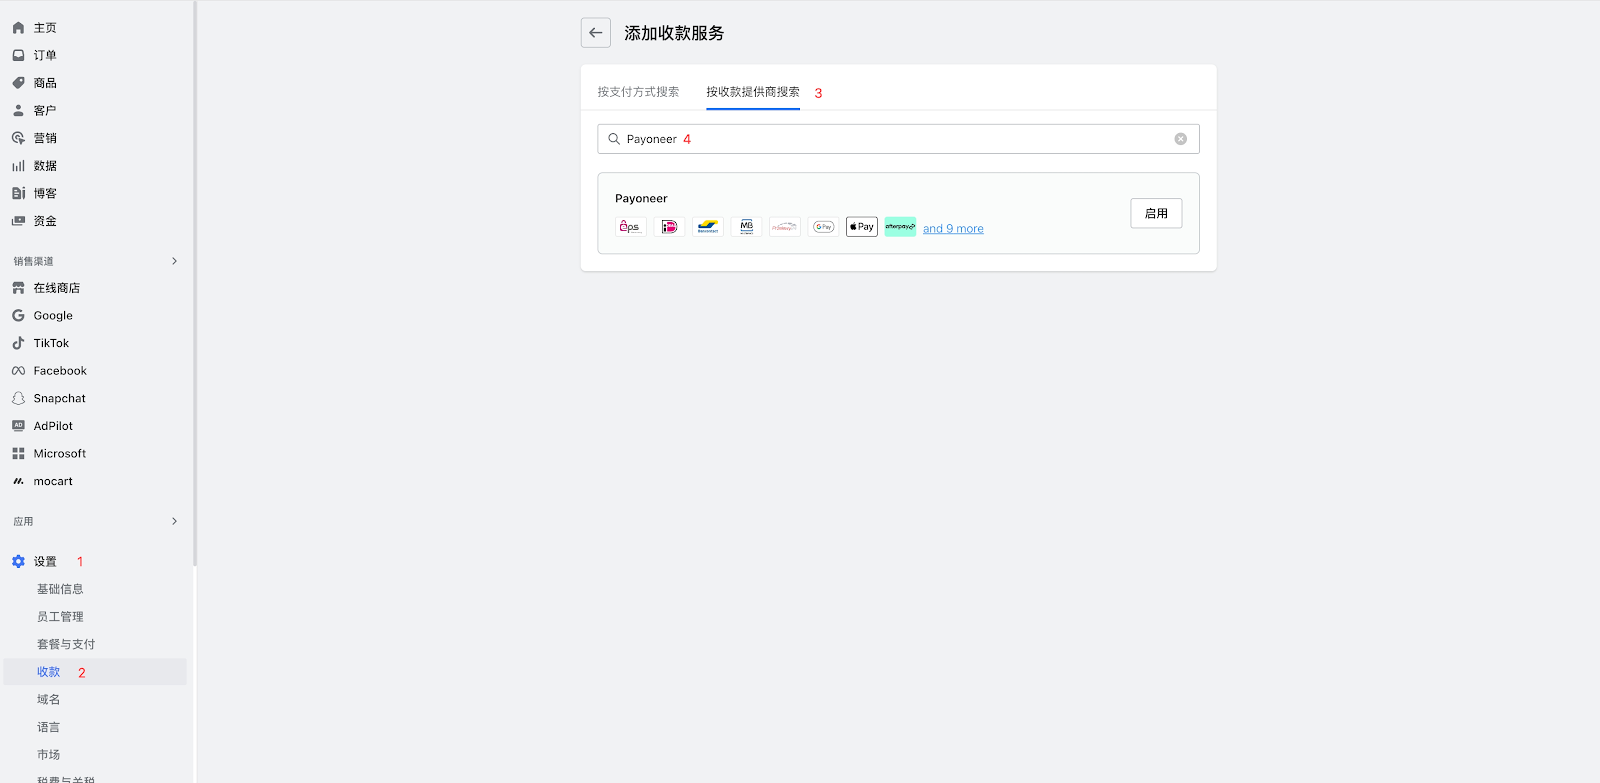Open TikTok sales channel
The width and height of the screenshot is (1600, 783).
pos(51,343)
